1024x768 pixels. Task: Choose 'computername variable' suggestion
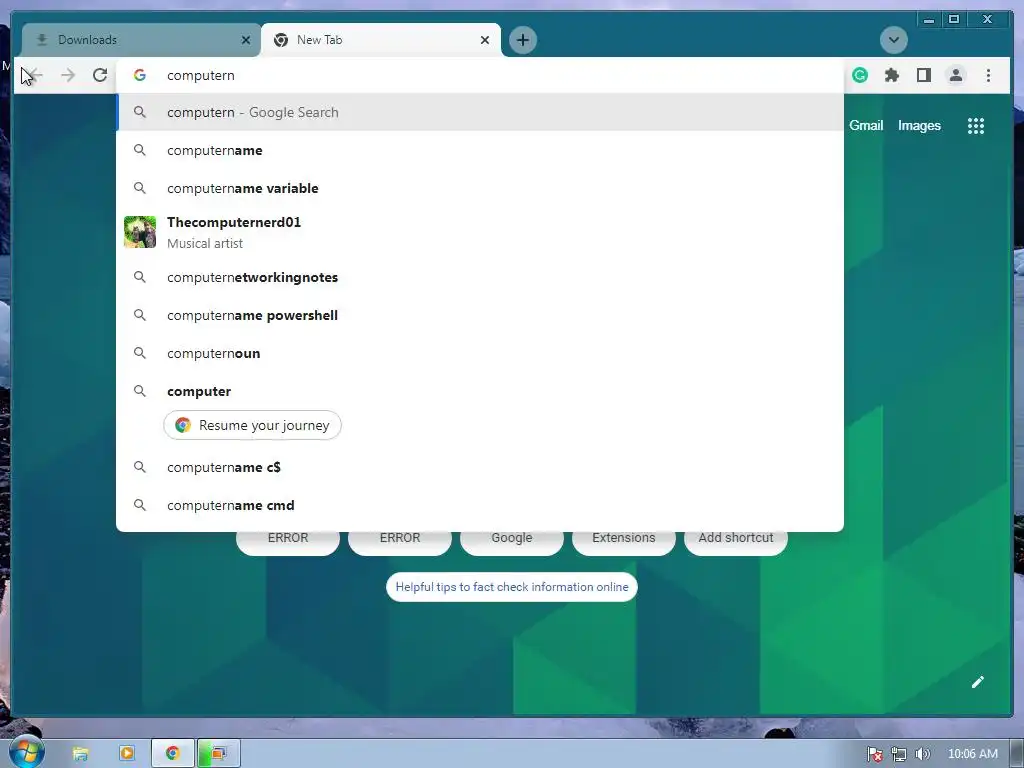(x=480, y=188)
